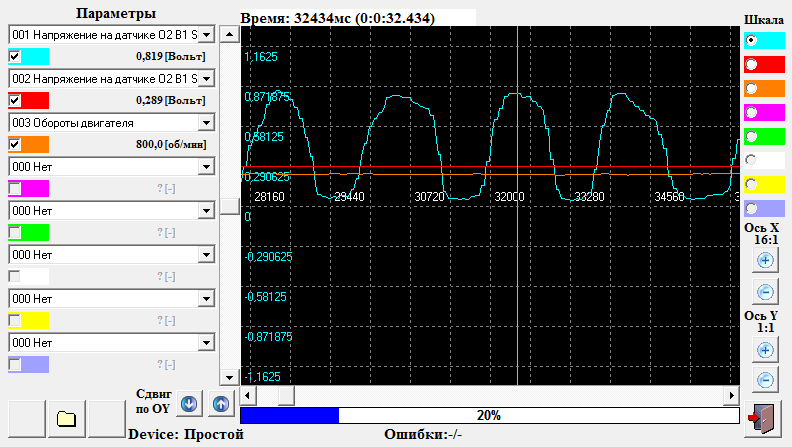Viewport: 792px width, 447px height.
Task: Uncheck the cyan parameter 001 checkbox
Action: pos(14,57)
